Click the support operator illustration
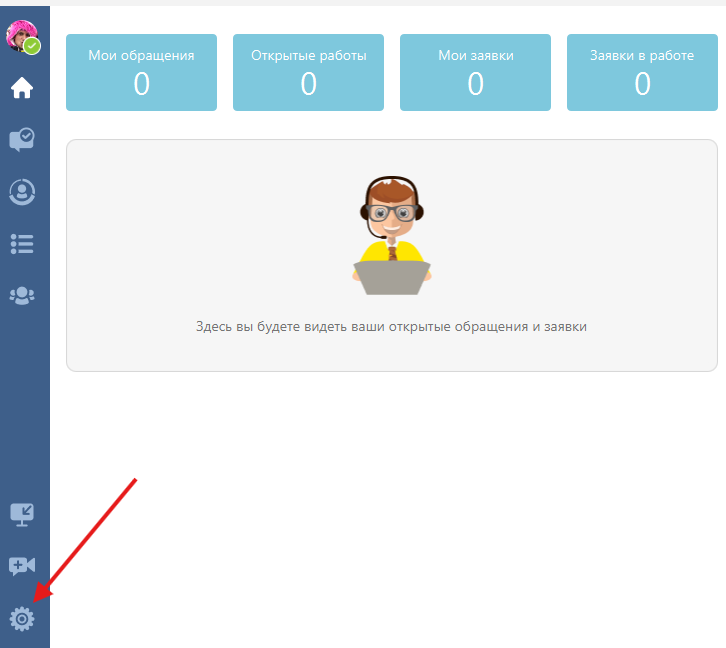This screenshot has width=726, height=648. (391, 236)
